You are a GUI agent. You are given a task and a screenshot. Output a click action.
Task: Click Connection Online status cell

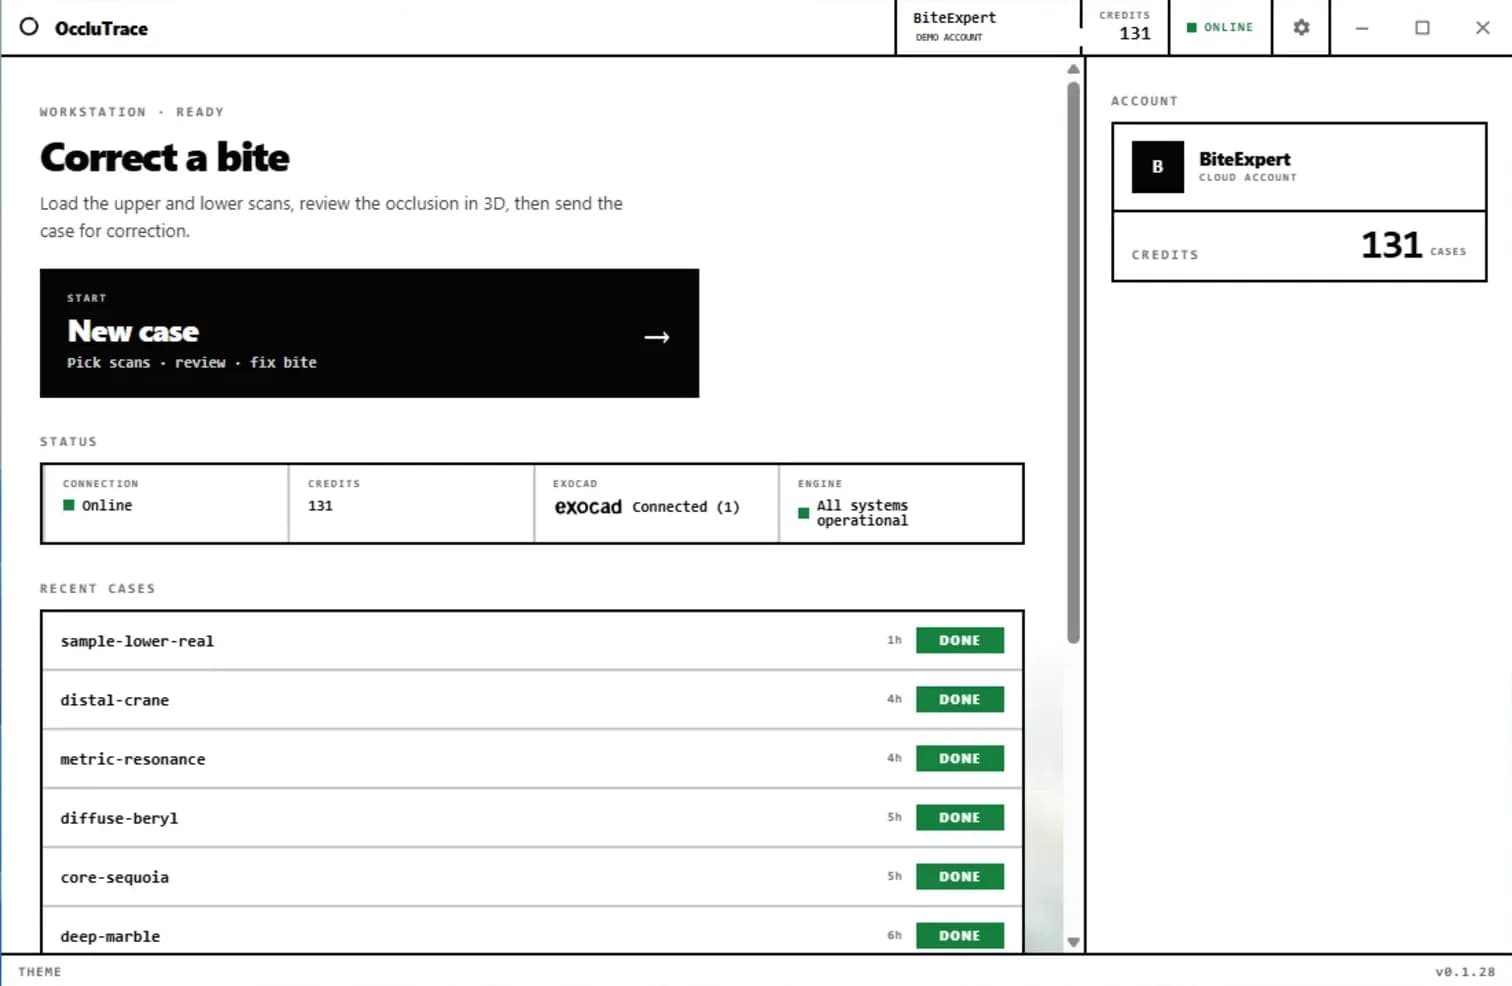click(x=166, y=504)
